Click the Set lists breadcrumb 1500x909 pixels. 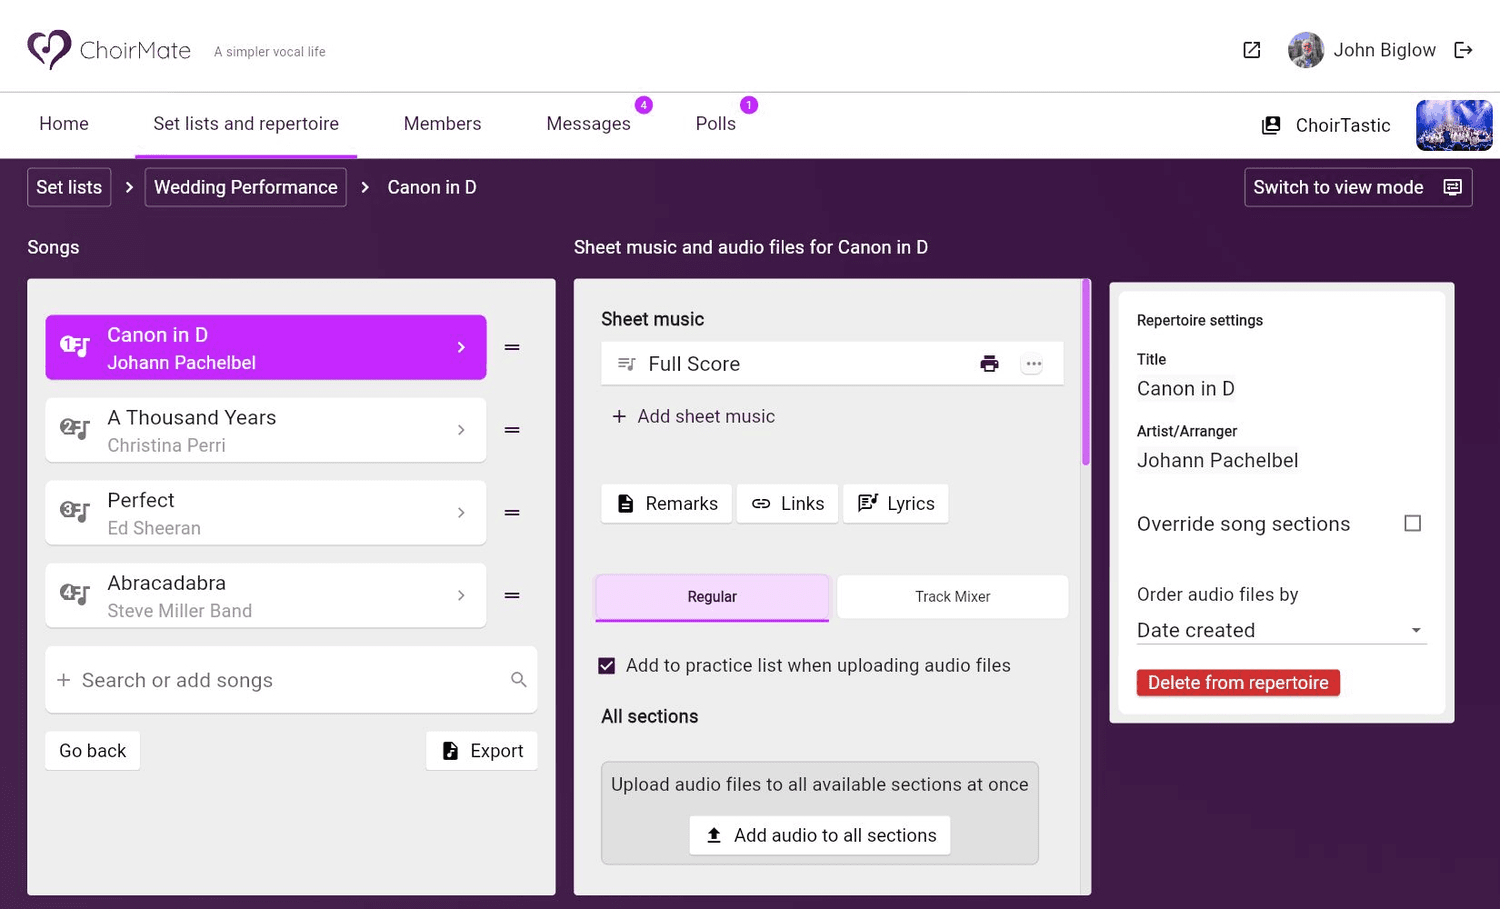[x=69, y=187]
